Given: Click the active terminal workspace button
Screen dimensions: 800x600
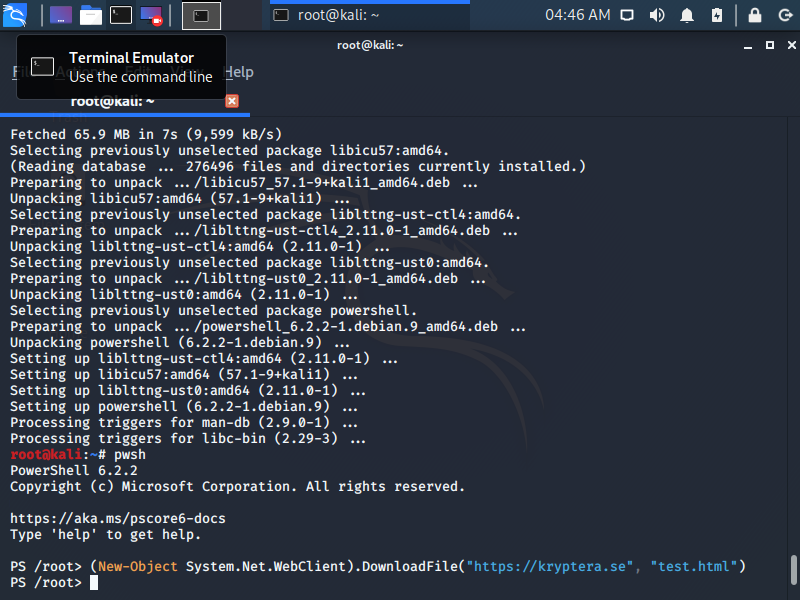Looking at the screenshot, I should [201, 15].
